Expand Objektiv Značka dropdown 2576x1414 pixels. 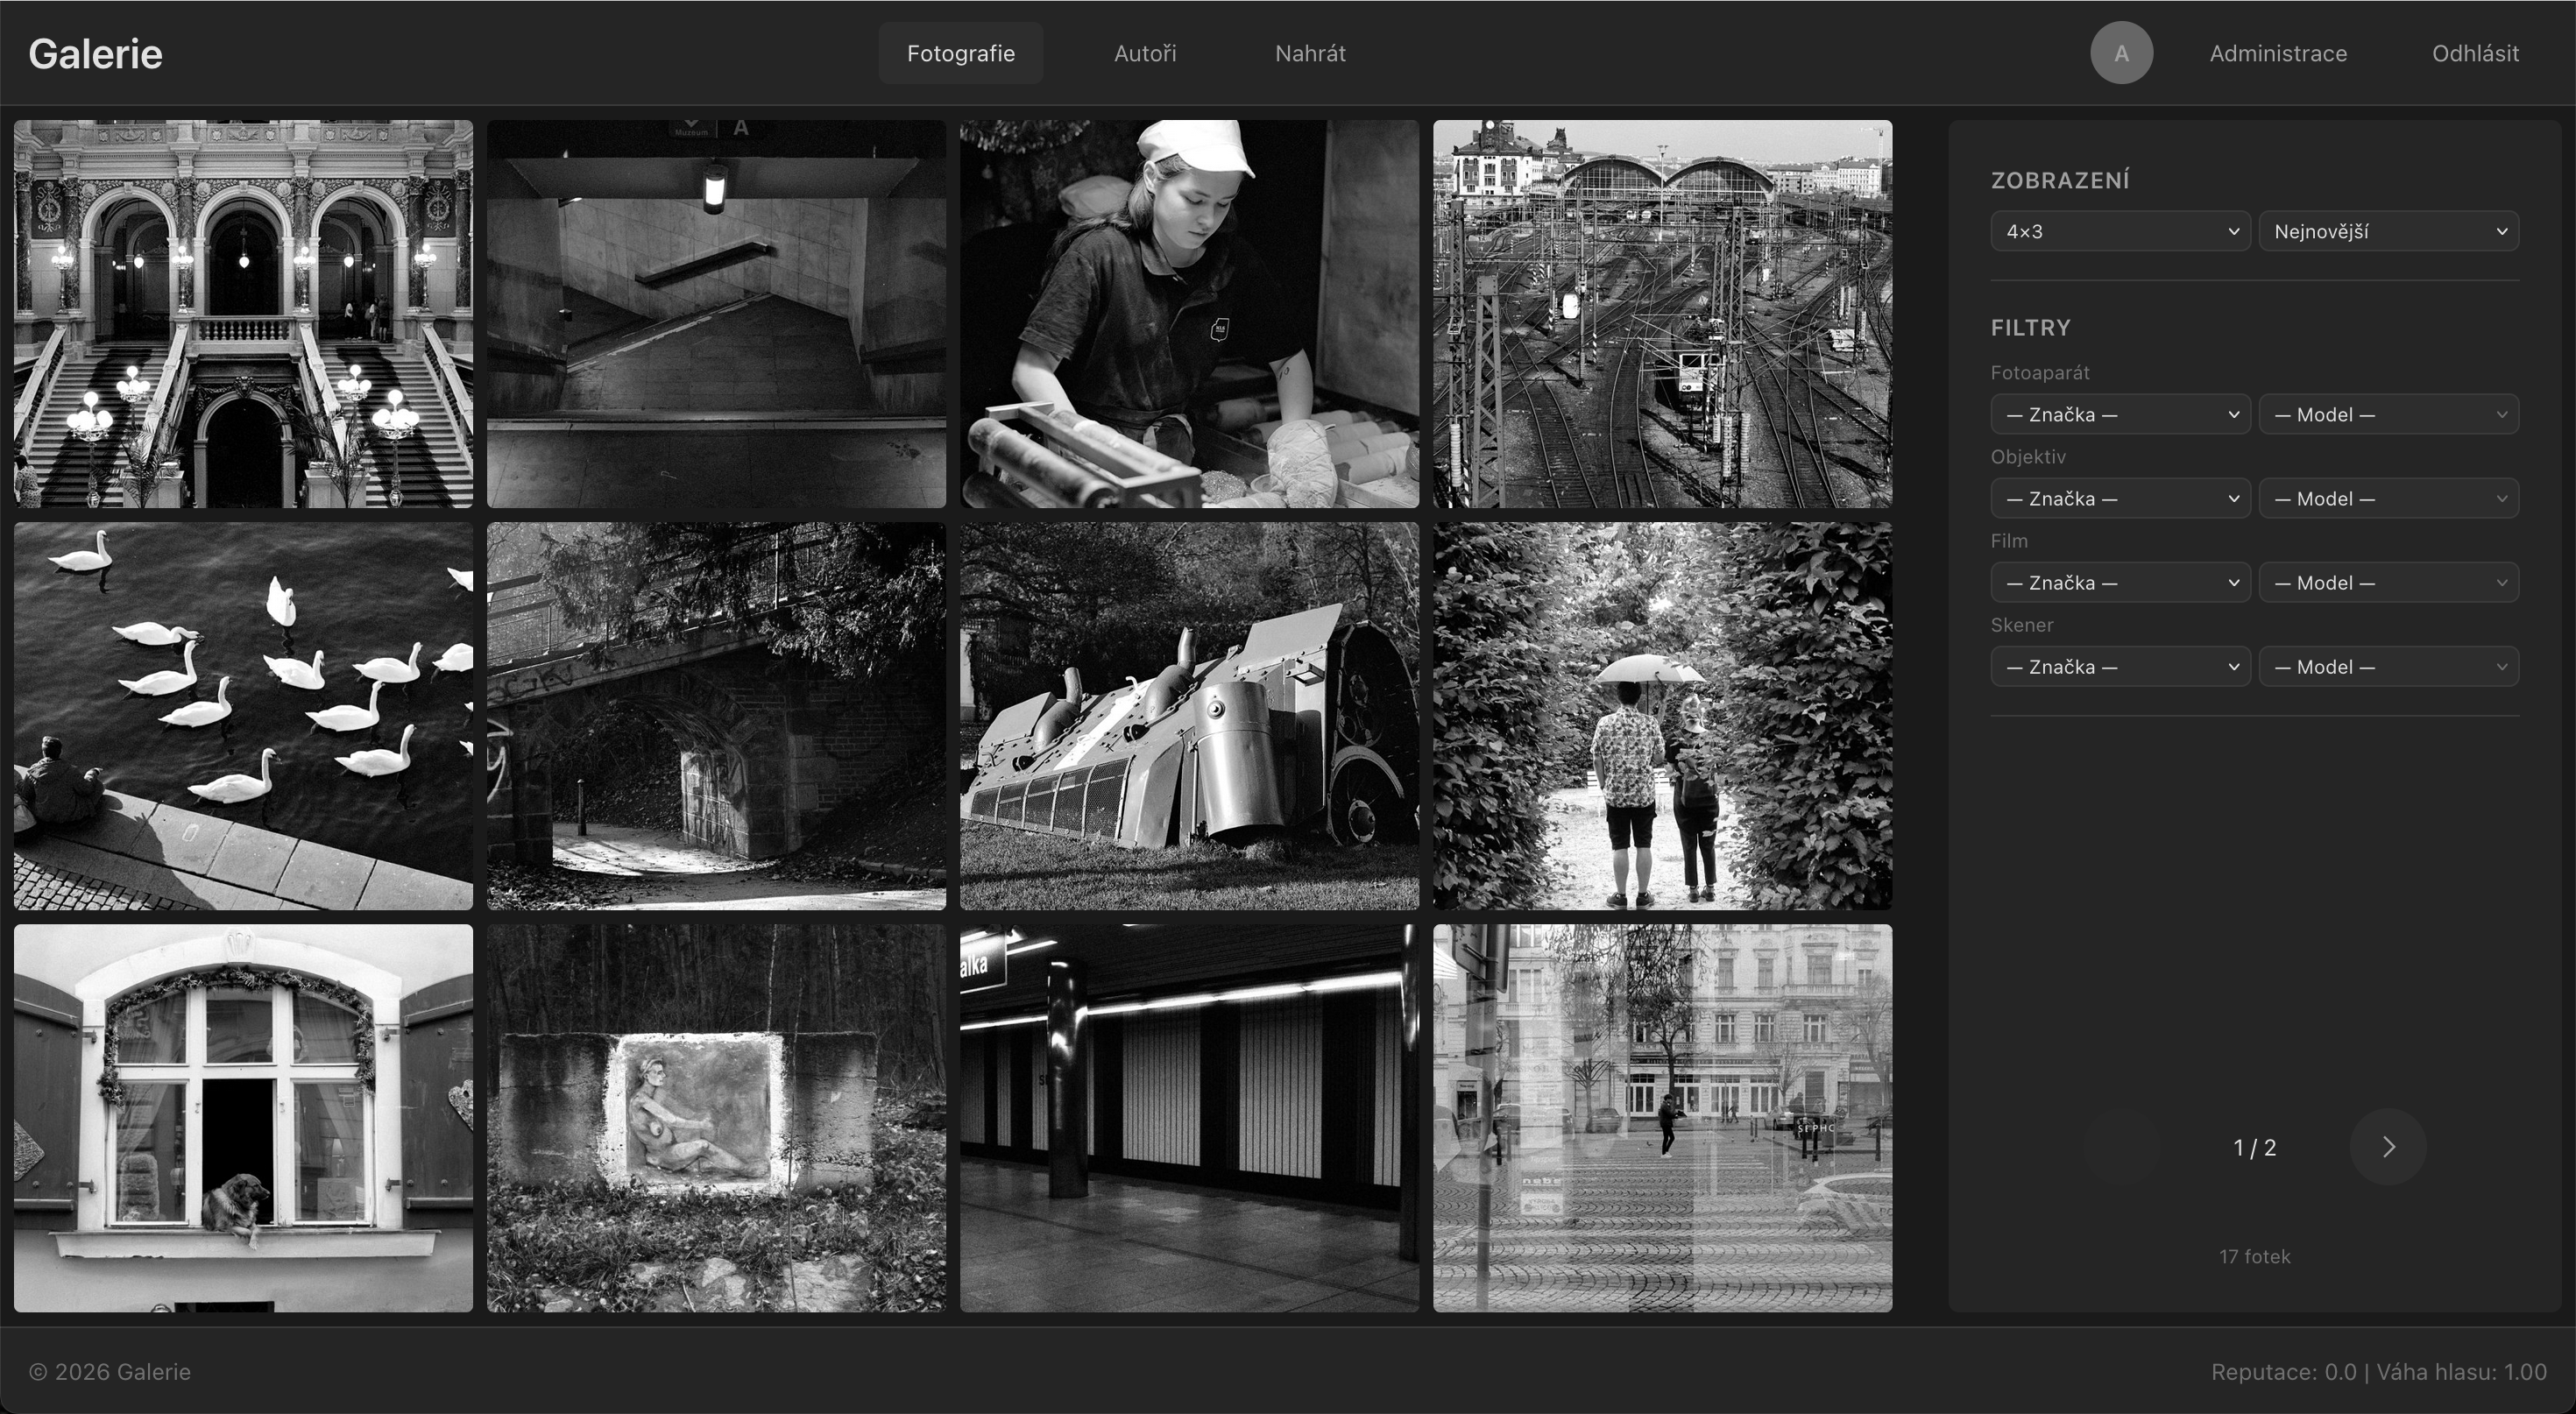2120,498
